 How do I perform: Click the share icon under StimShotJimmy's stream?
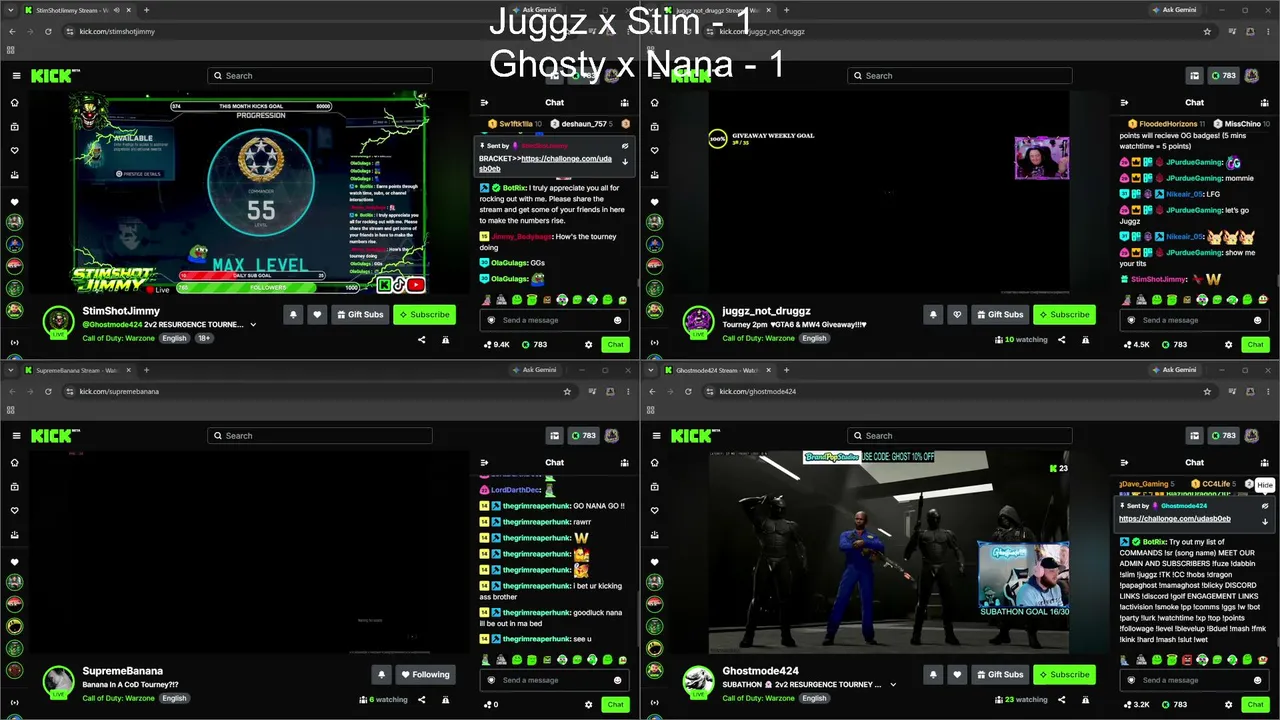pos(421,340)
